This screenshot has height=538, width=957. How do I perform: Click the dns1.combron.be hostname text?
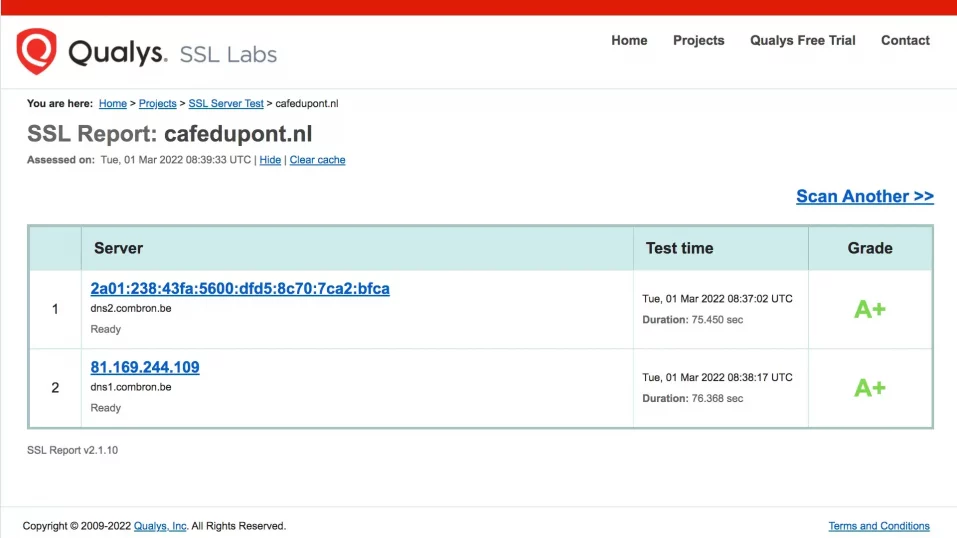tap(131, 387)
